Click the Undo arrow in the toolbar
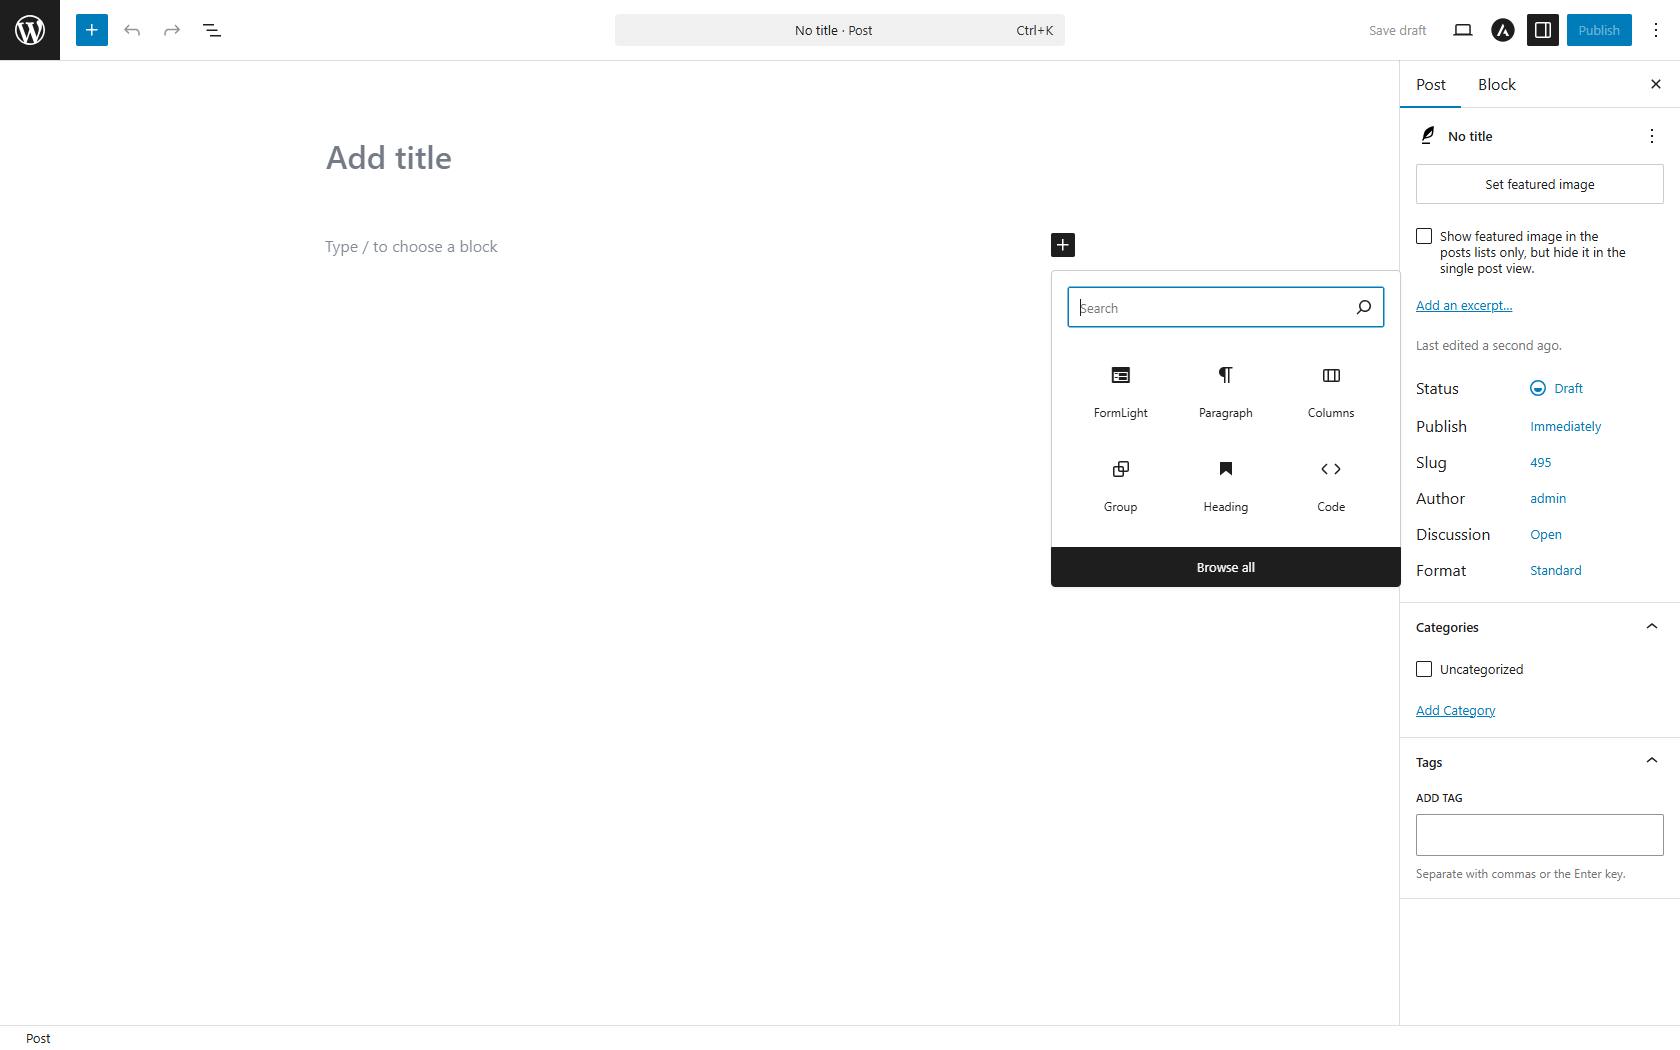 pos(132,30)
